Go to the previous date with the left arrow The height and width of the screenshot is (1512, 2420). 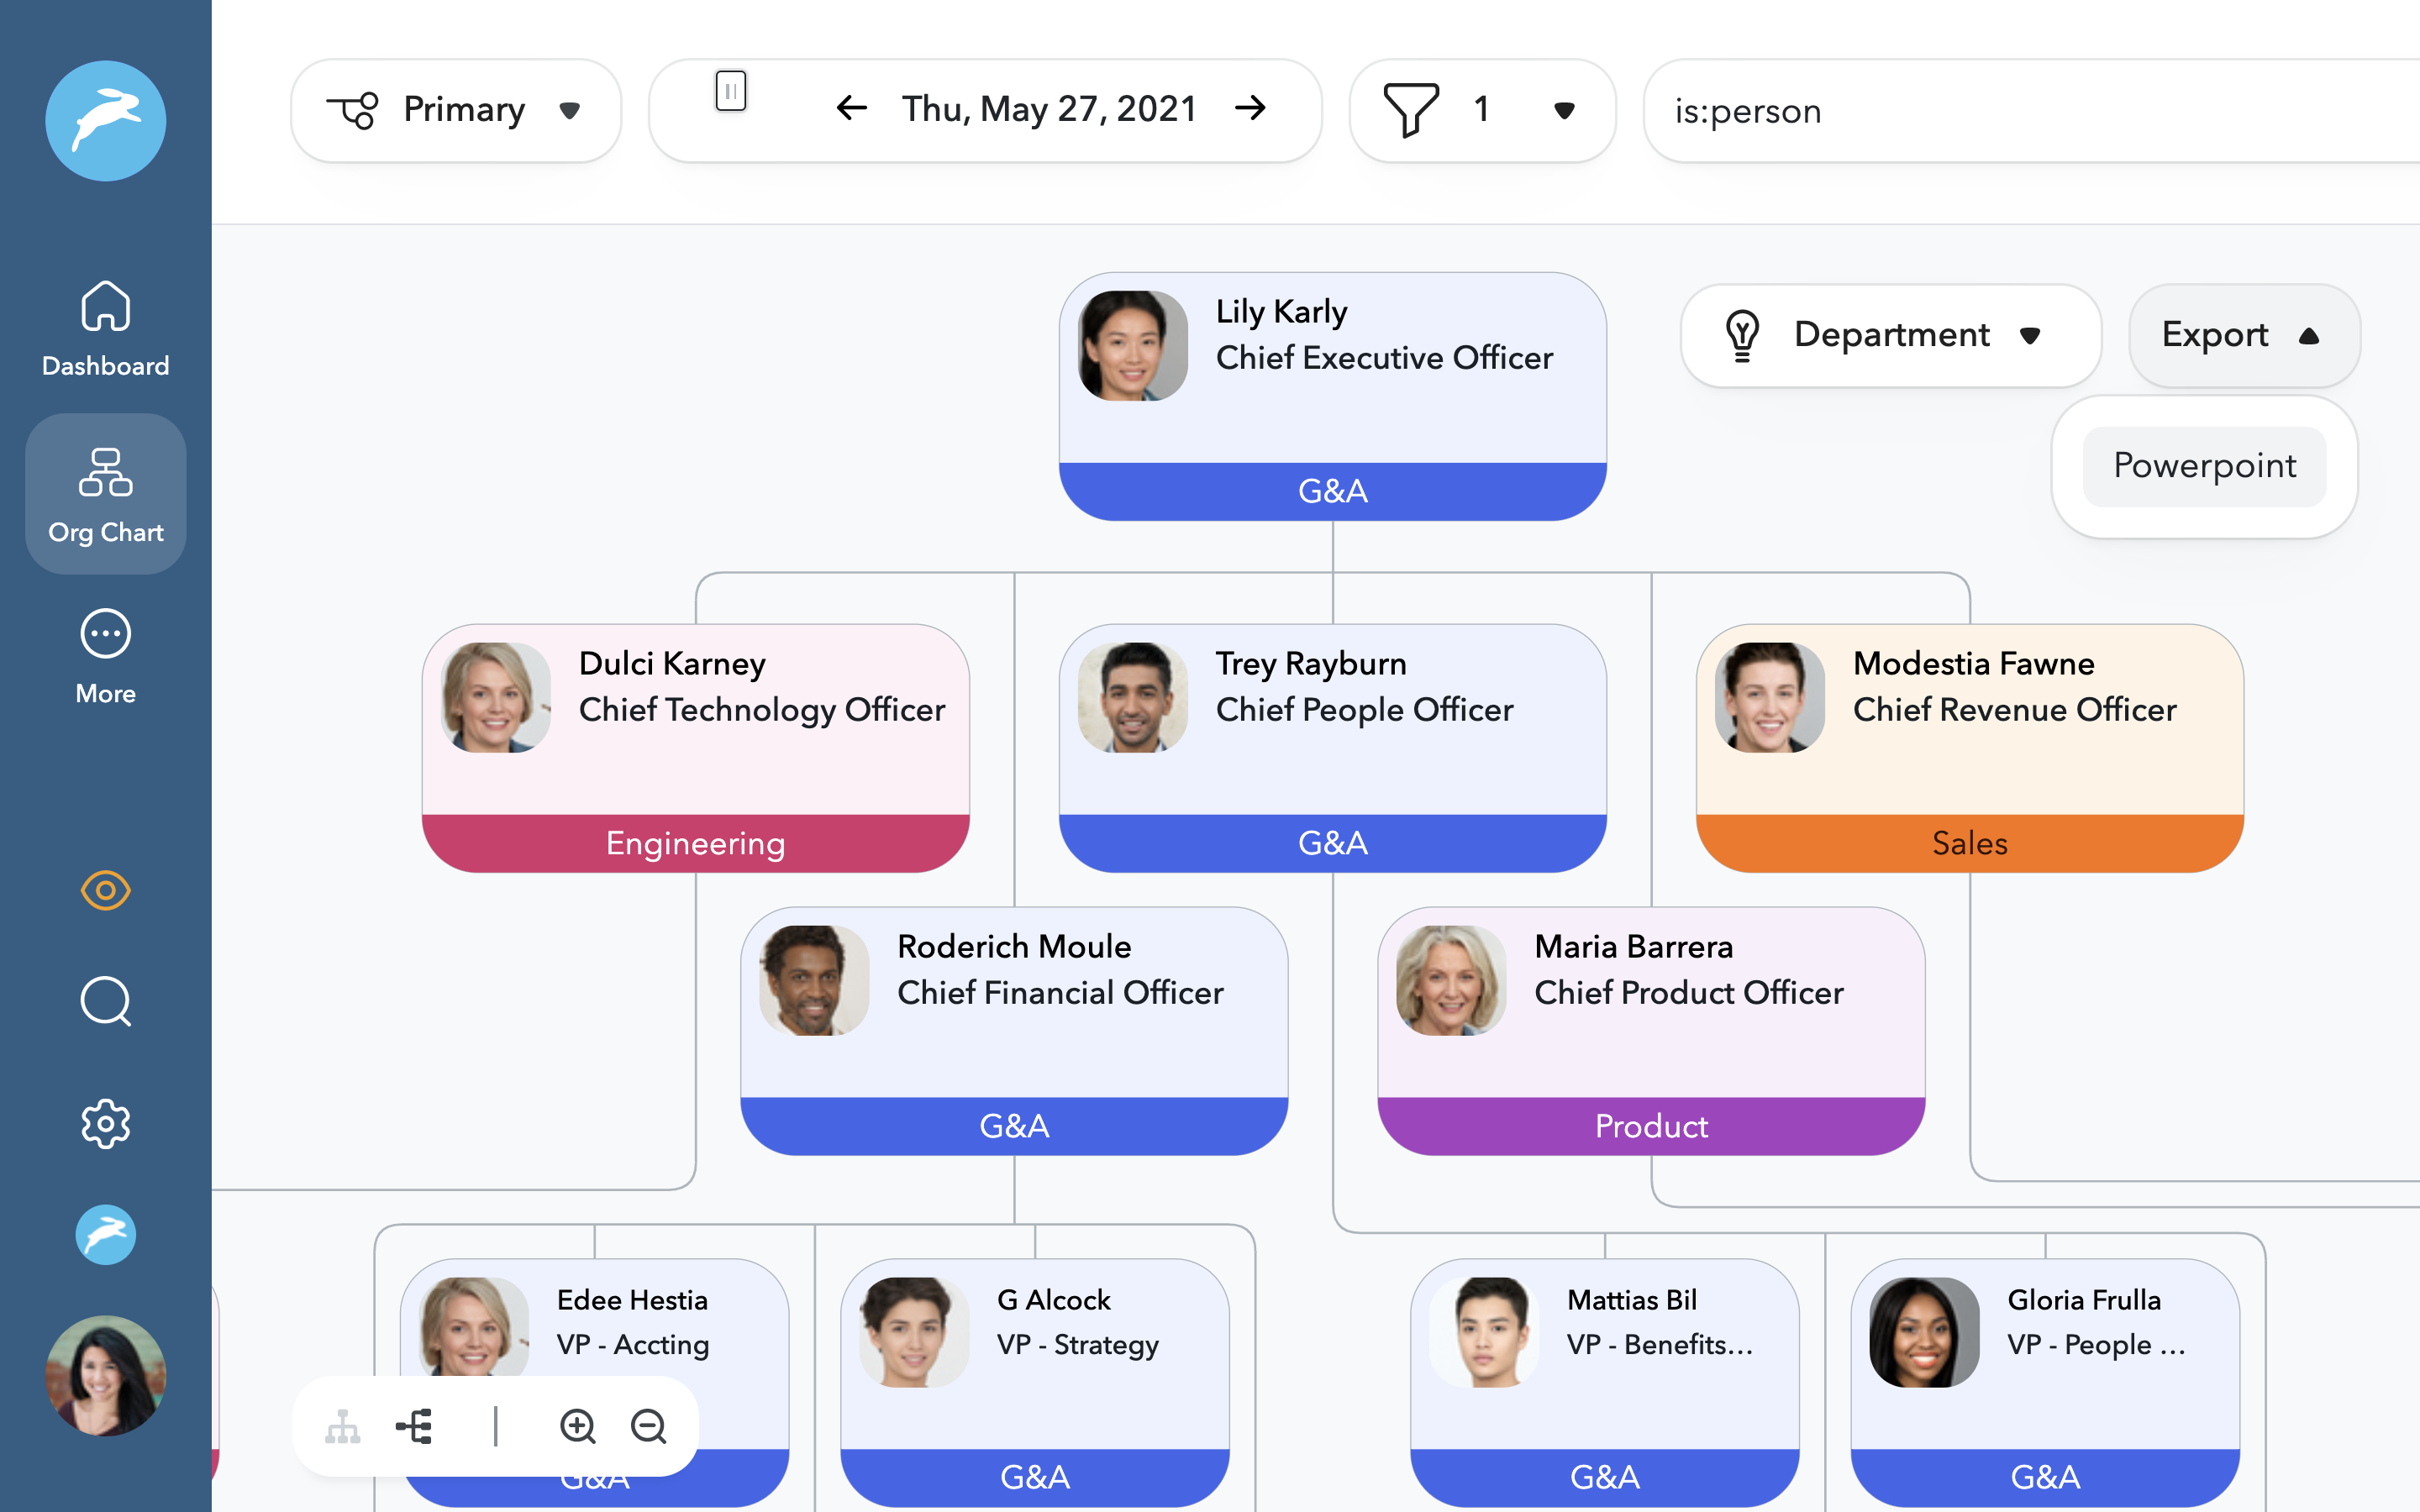pos(851,108)
